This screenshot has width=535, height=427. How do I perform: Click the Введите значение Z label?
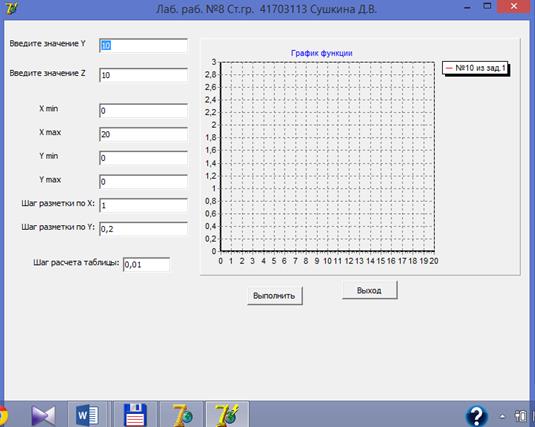47,73
